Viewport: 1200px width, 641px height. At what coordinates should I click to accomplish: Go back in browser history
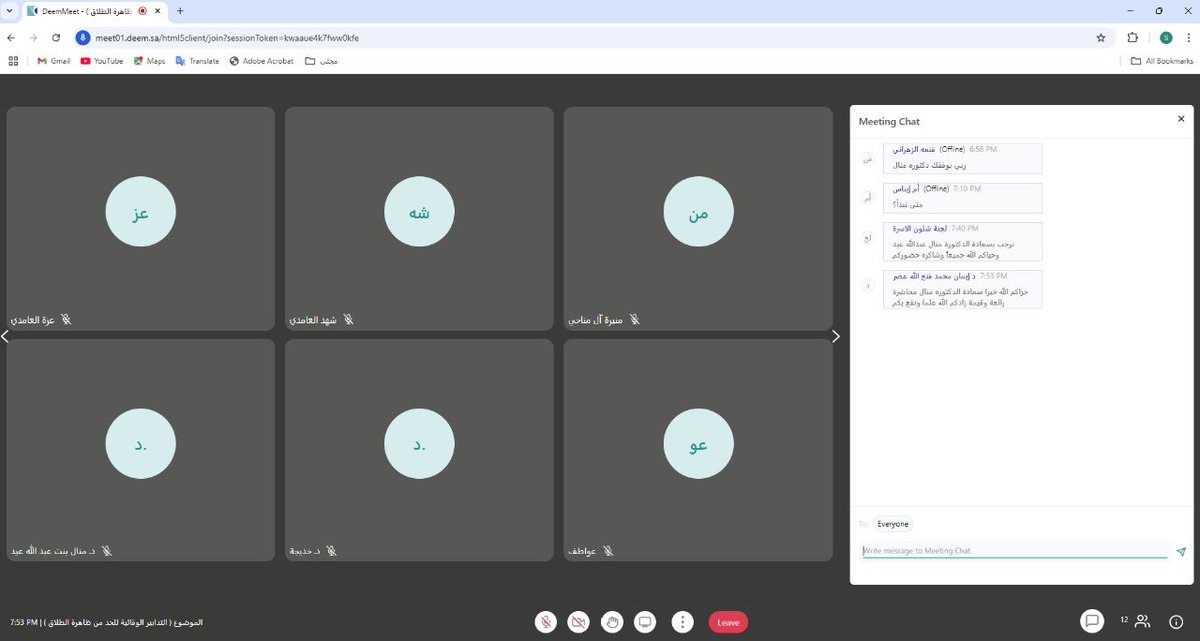tap(10, 37)
